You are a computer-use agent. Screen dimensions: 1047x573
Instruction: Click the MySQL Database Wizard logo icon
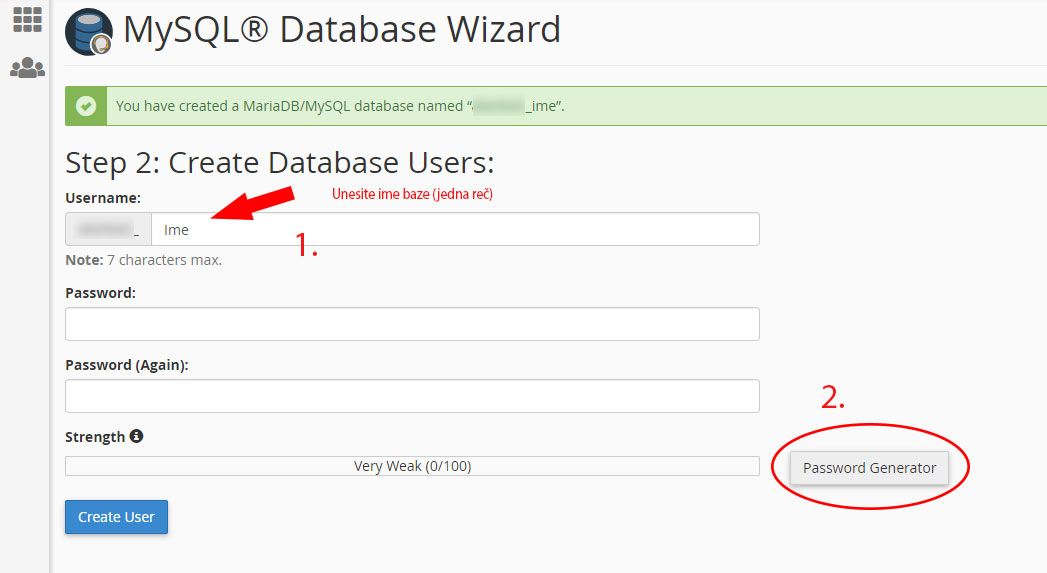coord(89,32)
